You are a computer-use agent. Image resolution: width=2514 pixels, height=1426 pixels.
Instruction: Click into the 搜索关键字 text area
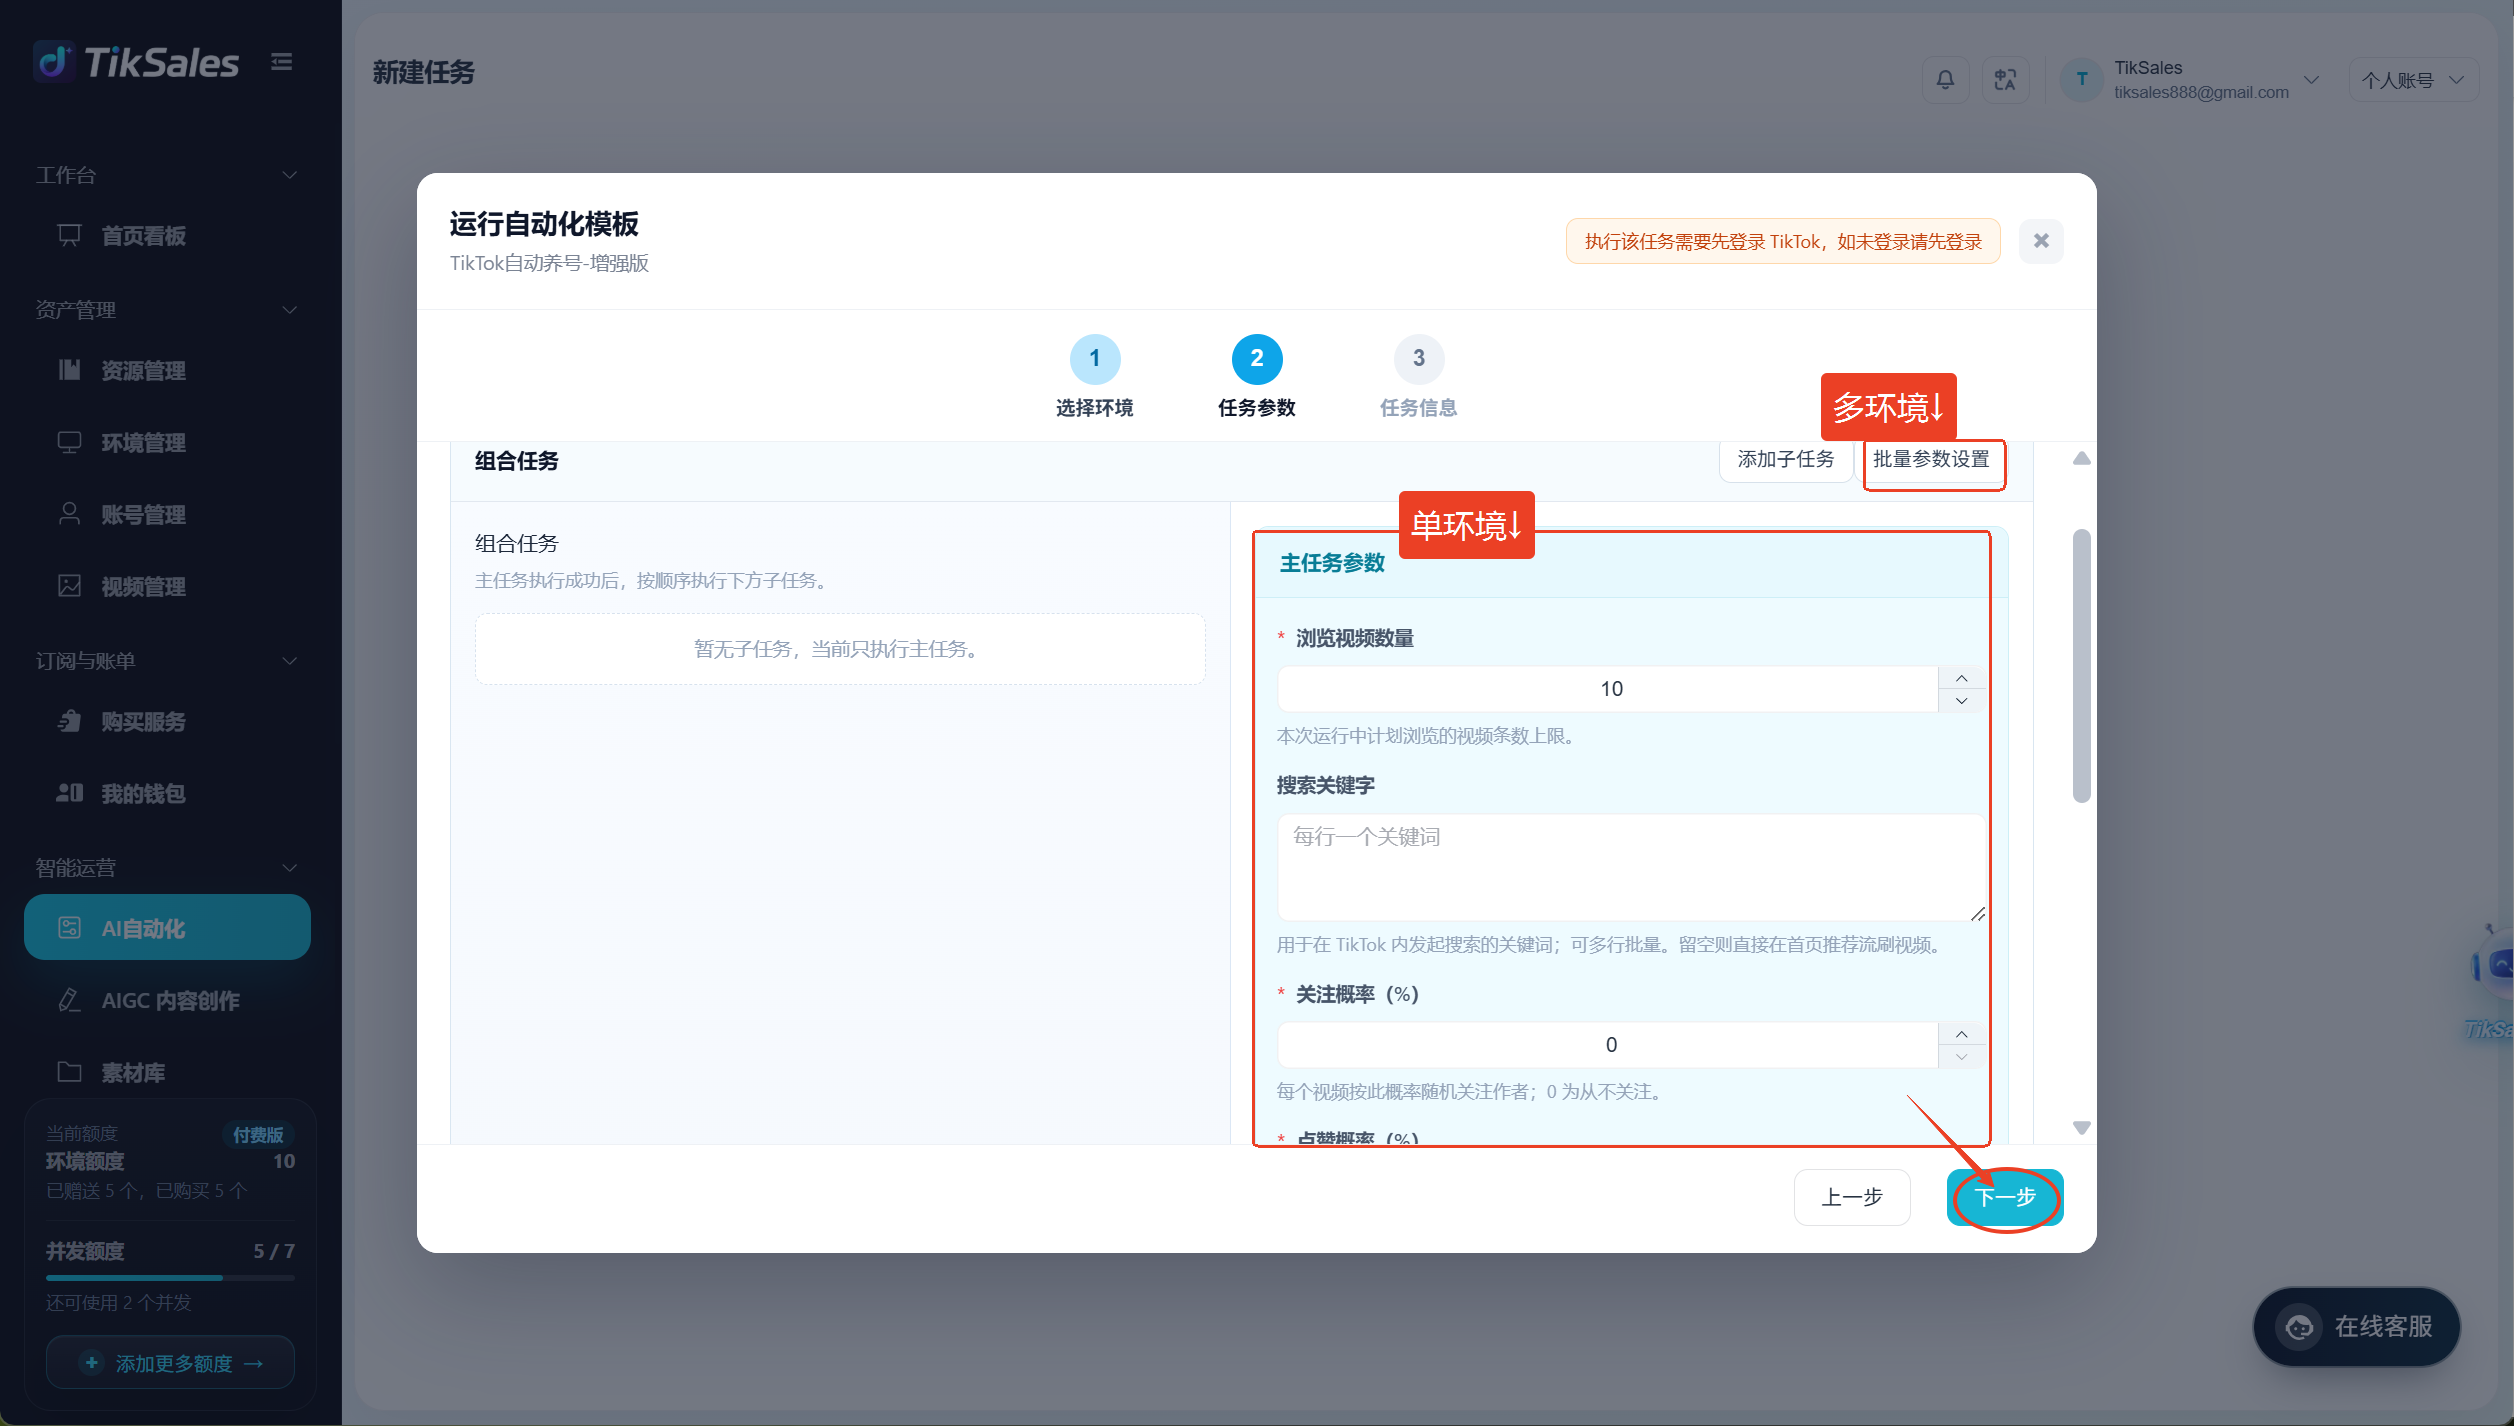[x=1631, y=867]
